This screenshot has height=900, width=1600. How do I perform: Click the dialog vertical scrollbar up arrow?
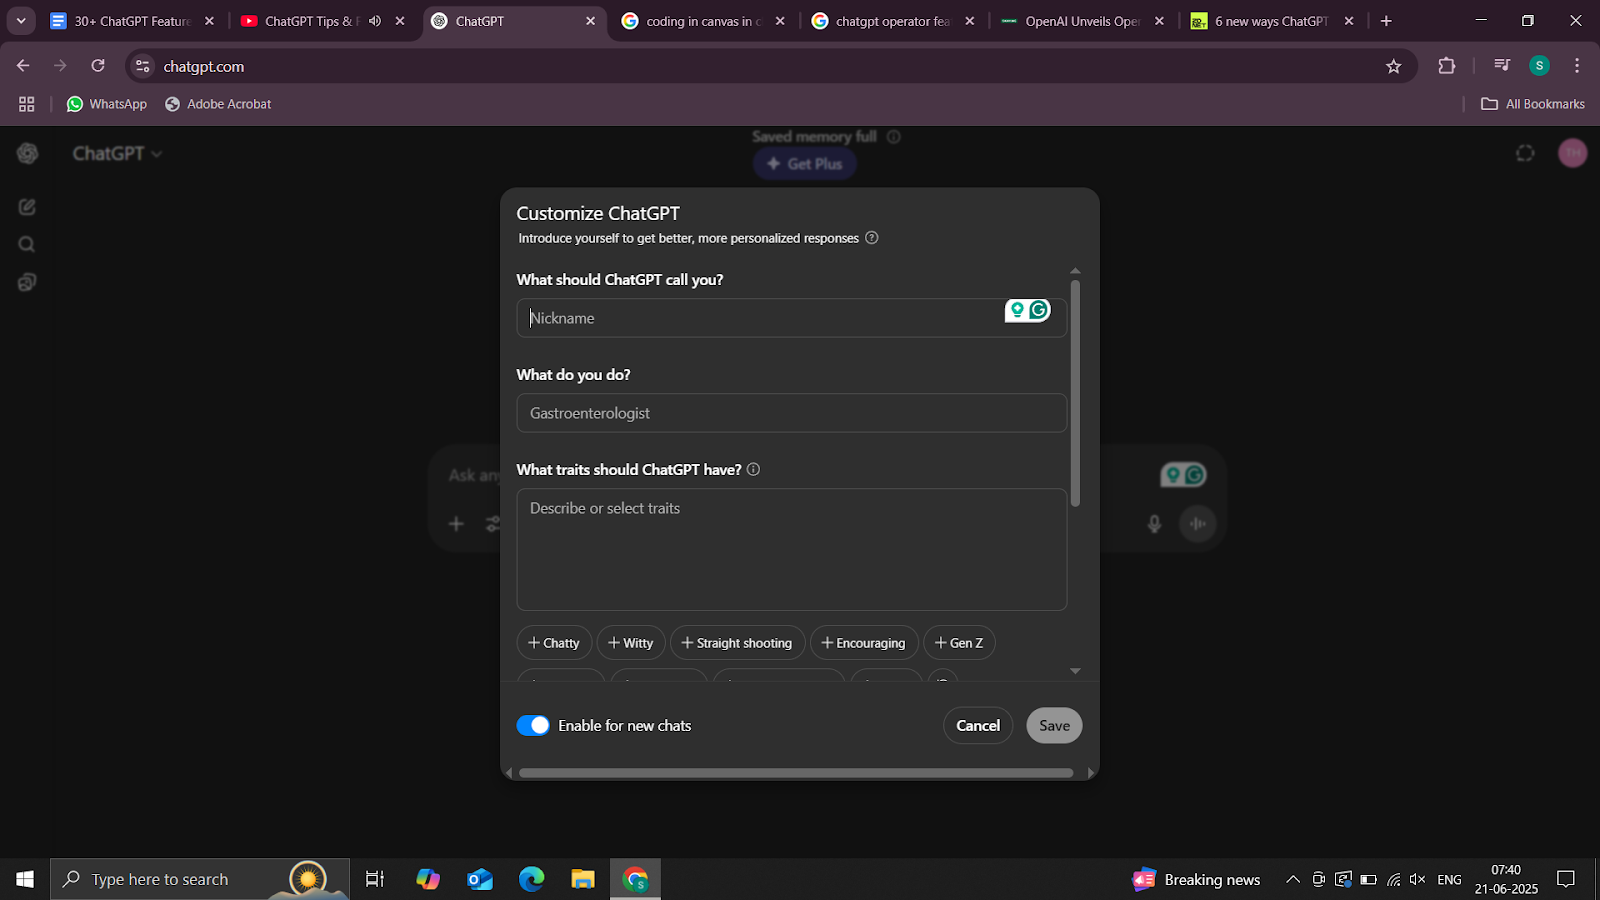click(1075, 271)
